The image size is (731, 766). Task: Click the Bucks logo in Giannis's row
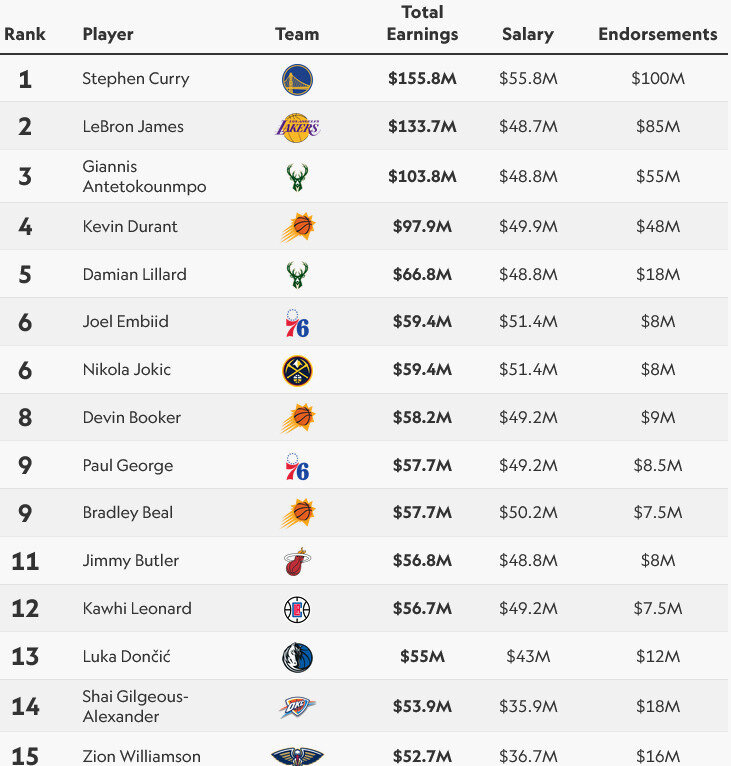[297, 177]
